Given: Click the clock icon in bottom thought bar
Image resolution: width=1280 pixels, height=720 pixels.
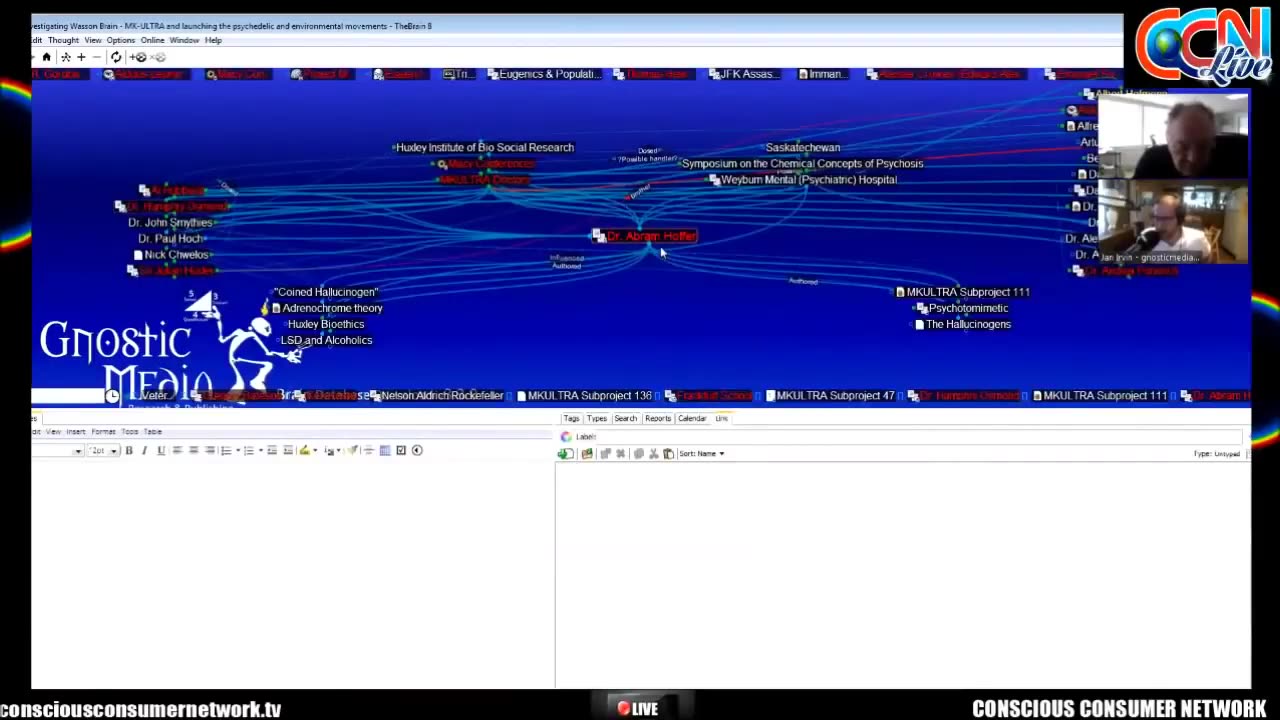Looking at the screenshot, I should (x=113, y=396).
